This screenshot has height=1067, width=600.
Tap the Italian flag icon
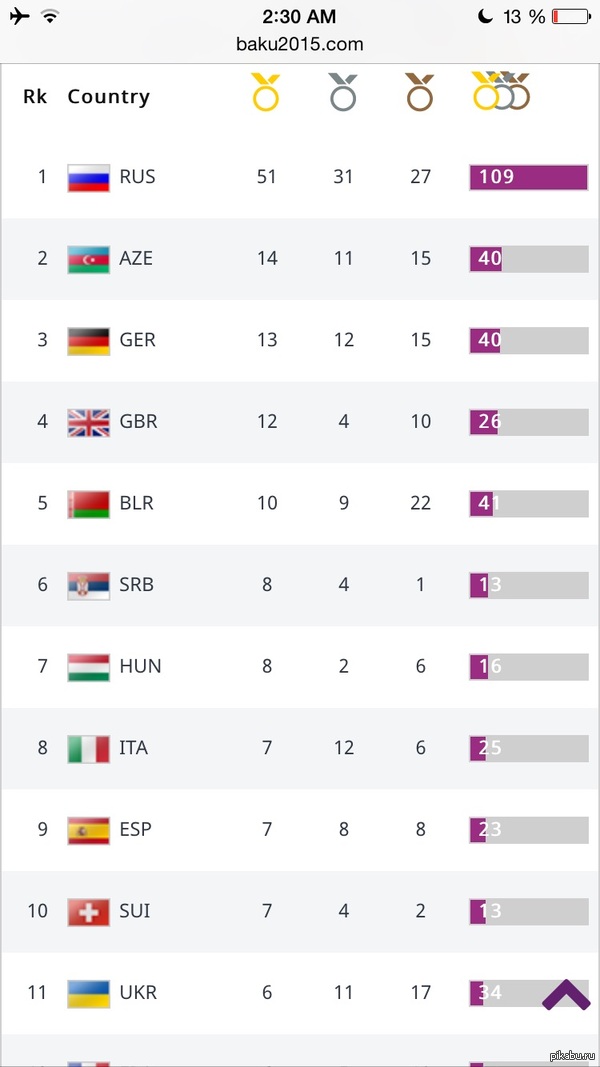coord(88,748)
